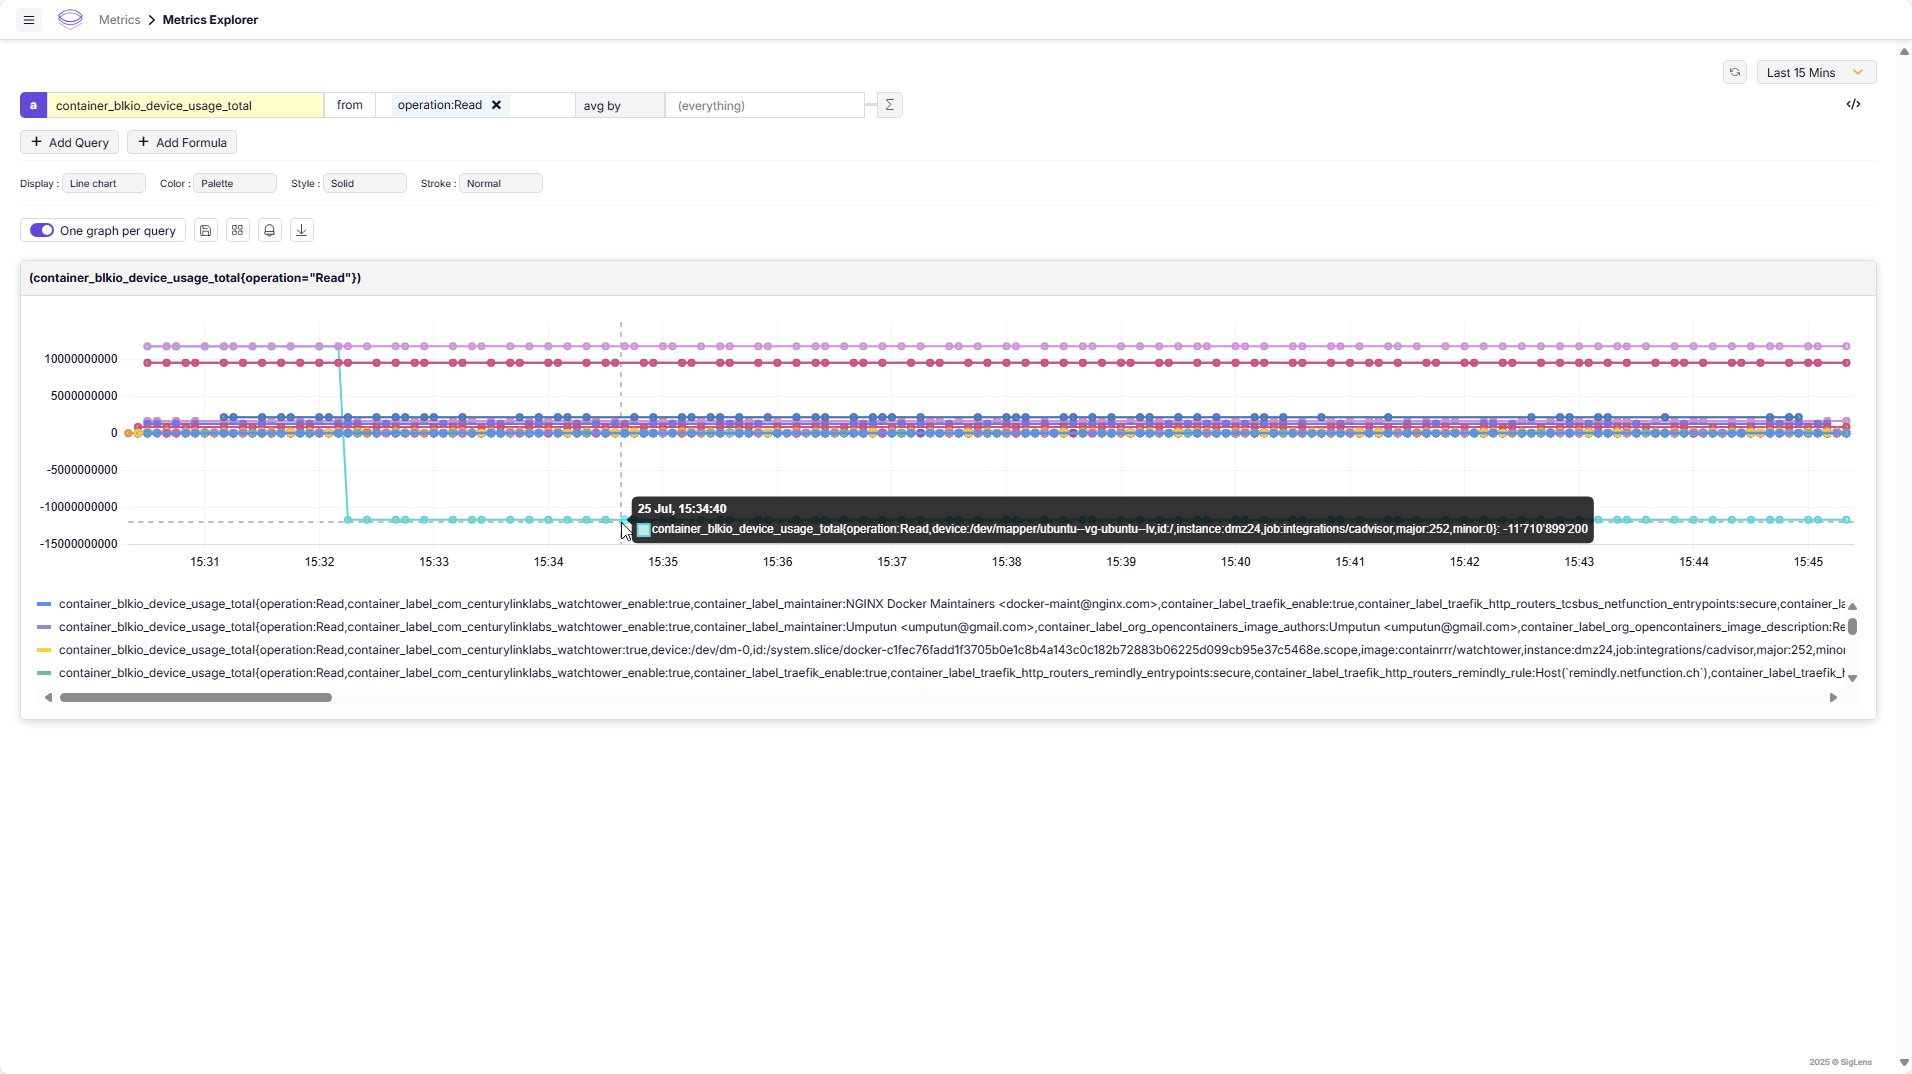Open the hamburger navigation menu
Screen dimensions: 1912x1074
pyautogui.click(x=28, y=19)
